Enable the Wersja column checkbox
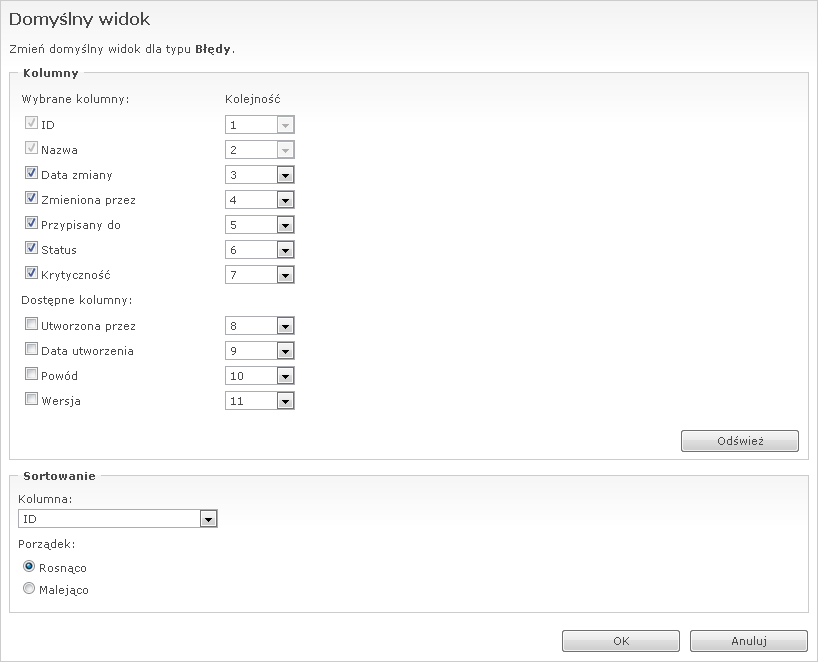Image resolution: width=818 pixels, height=662 pixels. pos(31,400)
